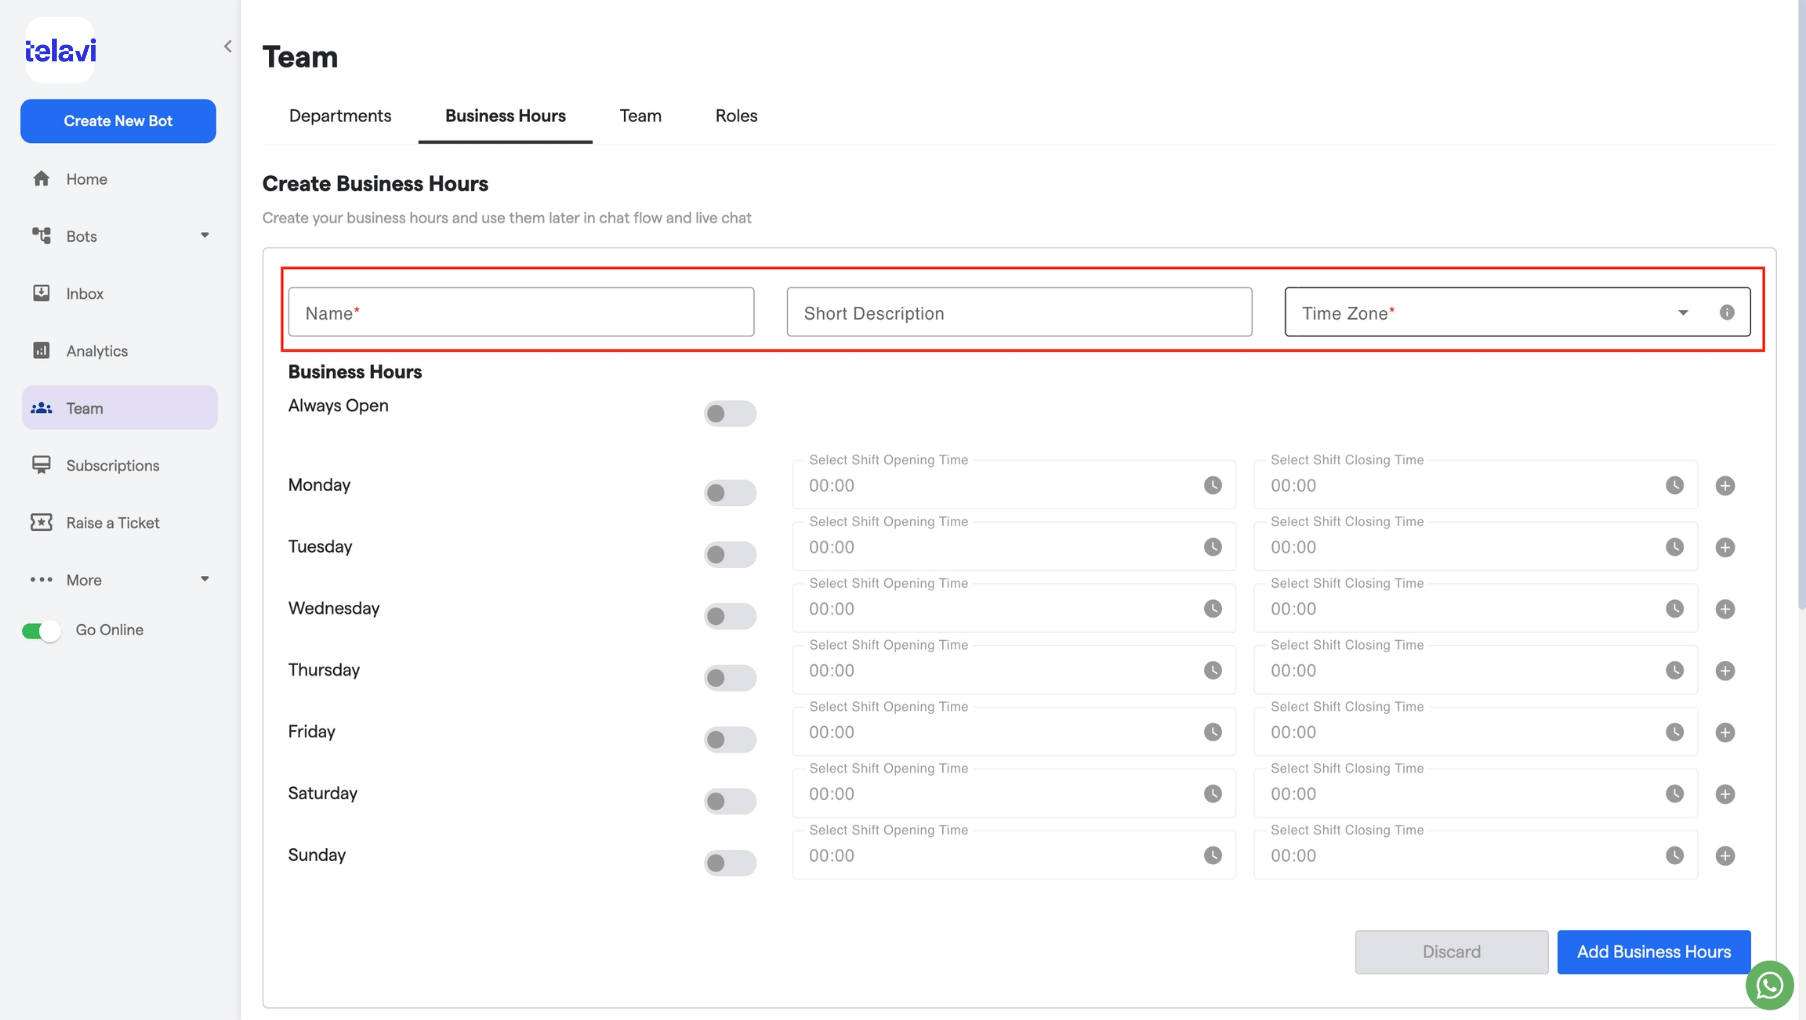Screen dimensions: 1806x1020
Task: Switch to the Roles tab
Action: (x=736, y=116)
